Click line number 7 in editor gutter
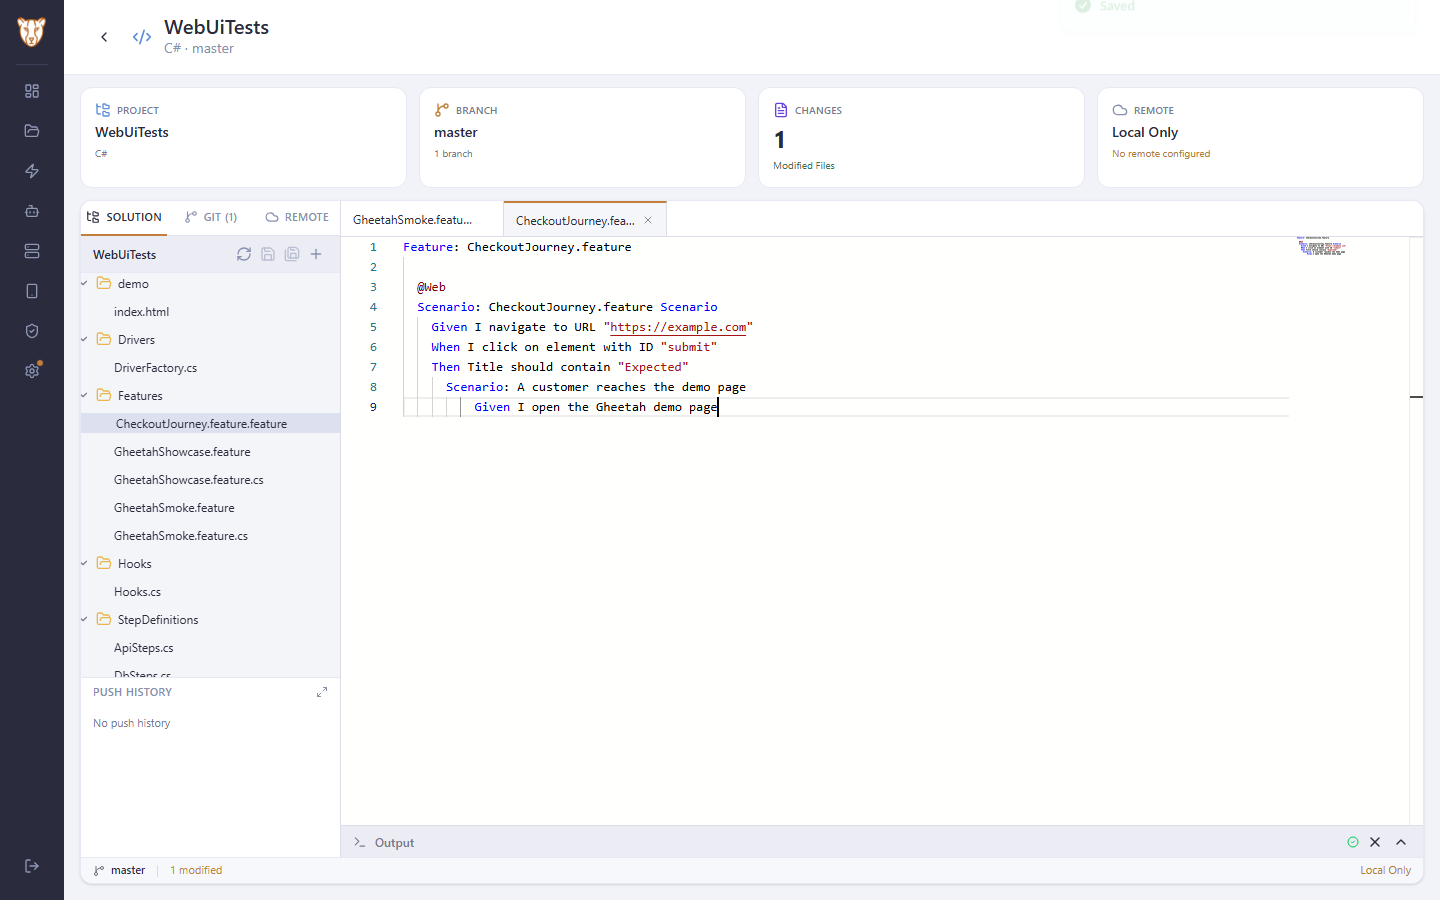The height and width of the screenshot is (900, 1440). click(373, 367)
